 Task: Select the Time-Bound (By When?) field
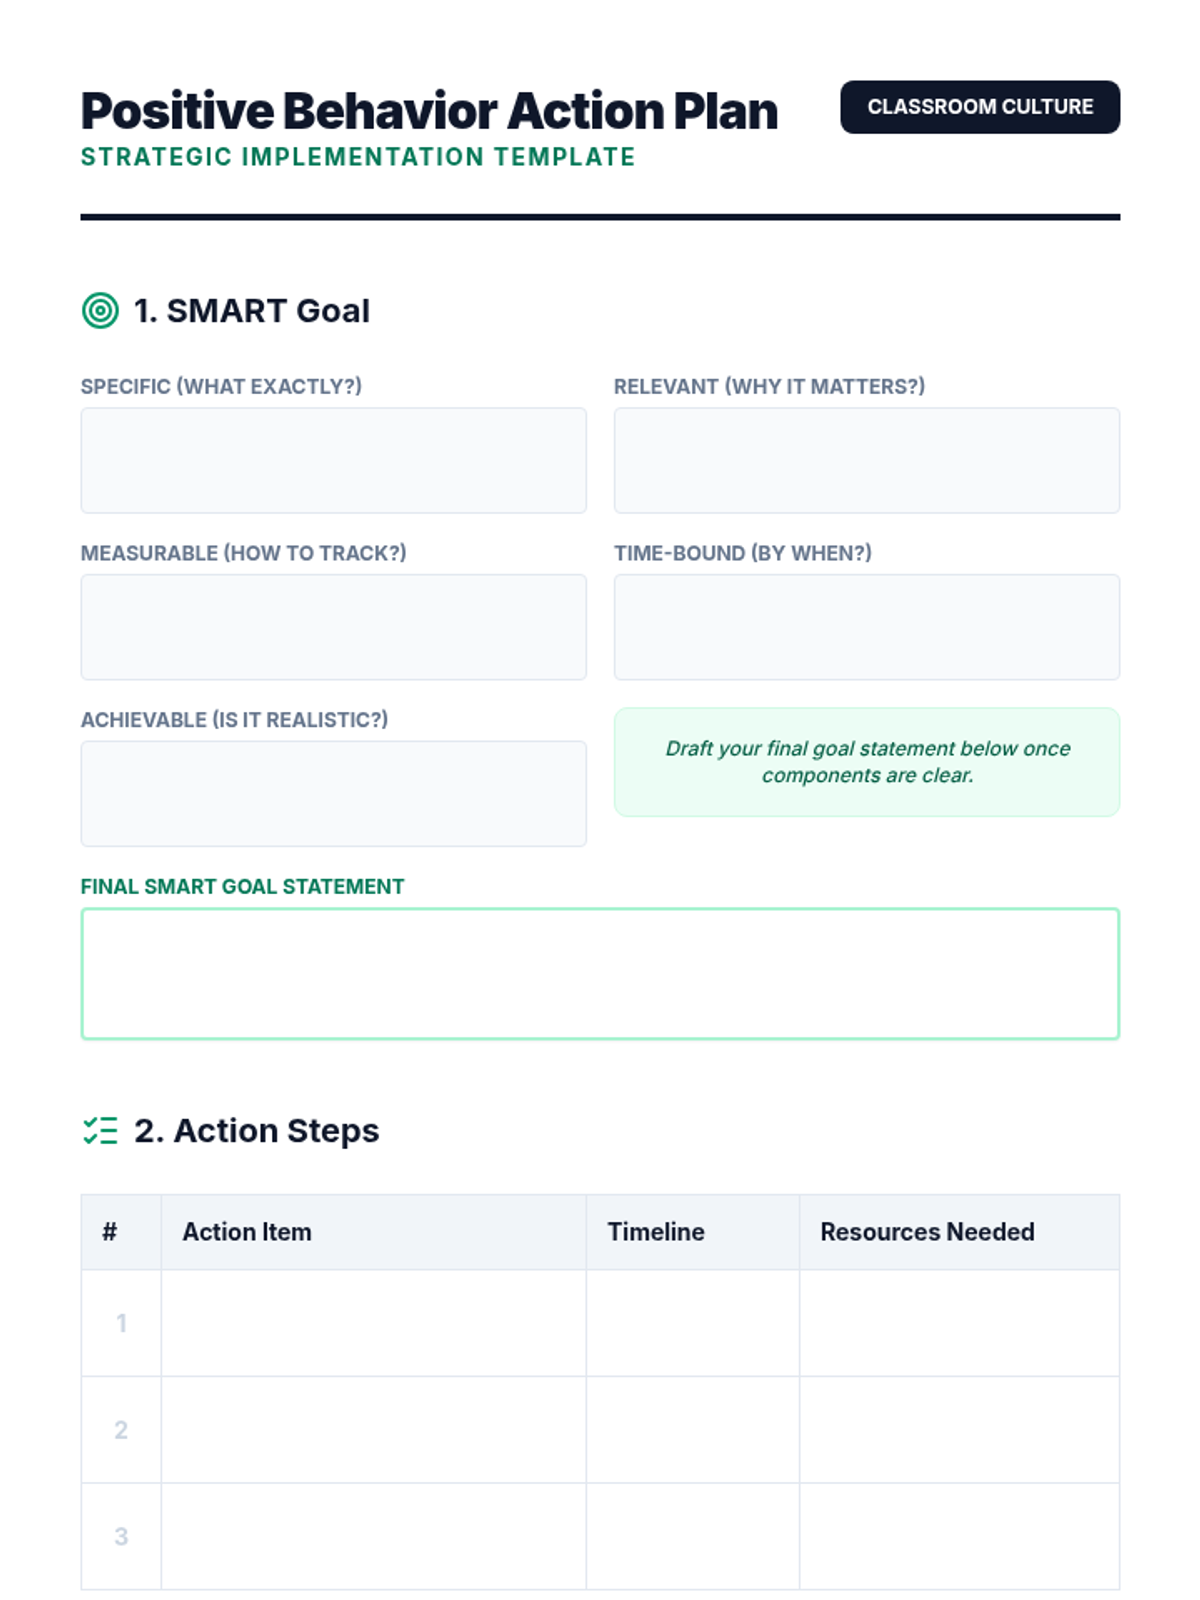point(867,627)
